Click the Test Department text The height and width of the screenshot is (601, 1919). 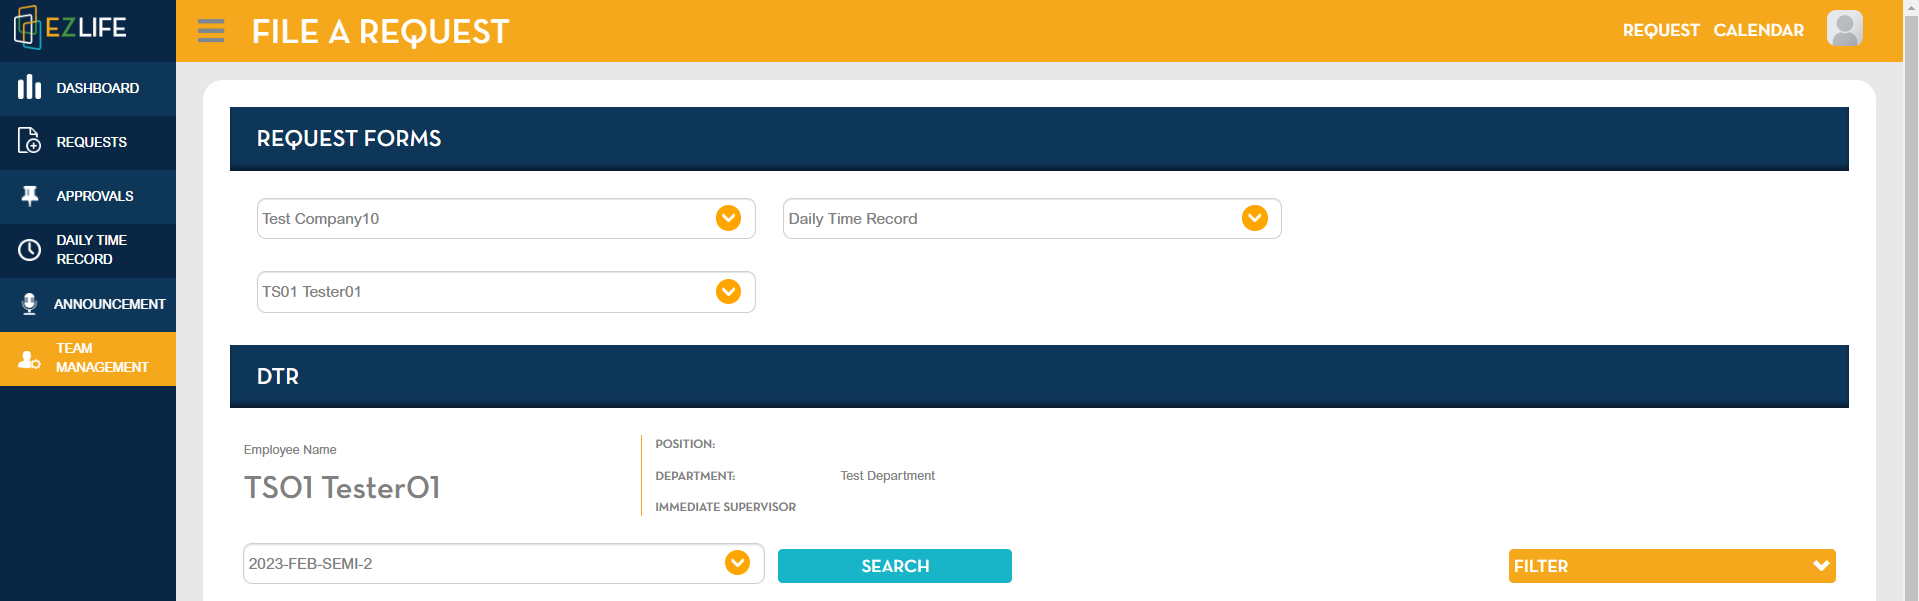click(887, 476)
